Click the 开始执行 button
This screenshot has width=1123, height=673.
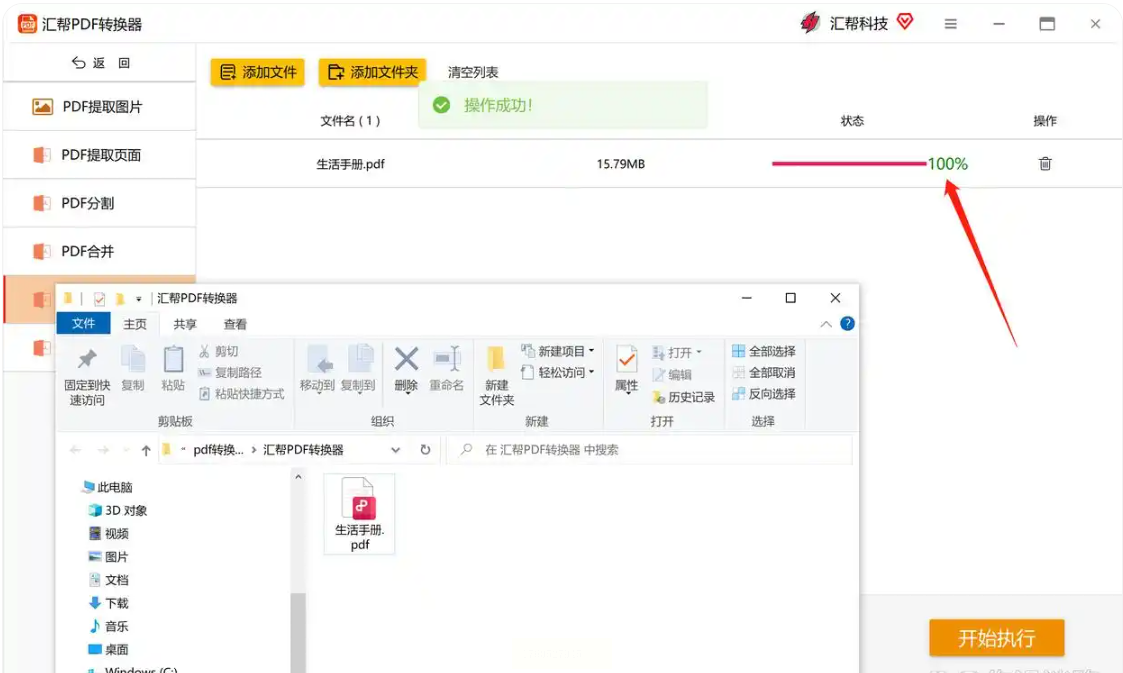[996, 638]
